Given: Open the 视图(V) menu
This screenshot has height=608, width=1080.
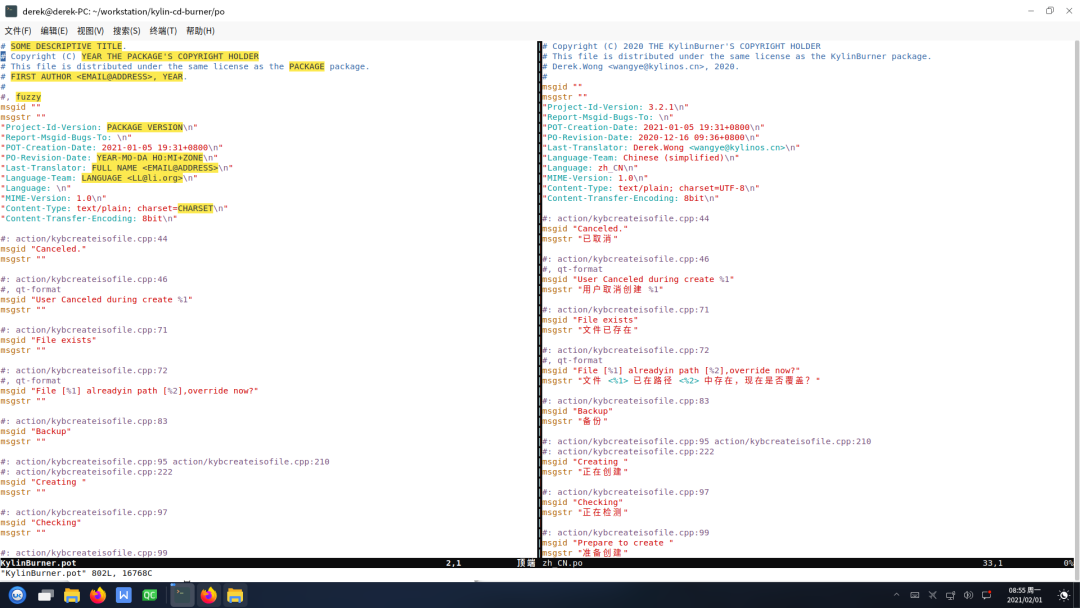Looking at the screenshot, I should coord(90,31).
